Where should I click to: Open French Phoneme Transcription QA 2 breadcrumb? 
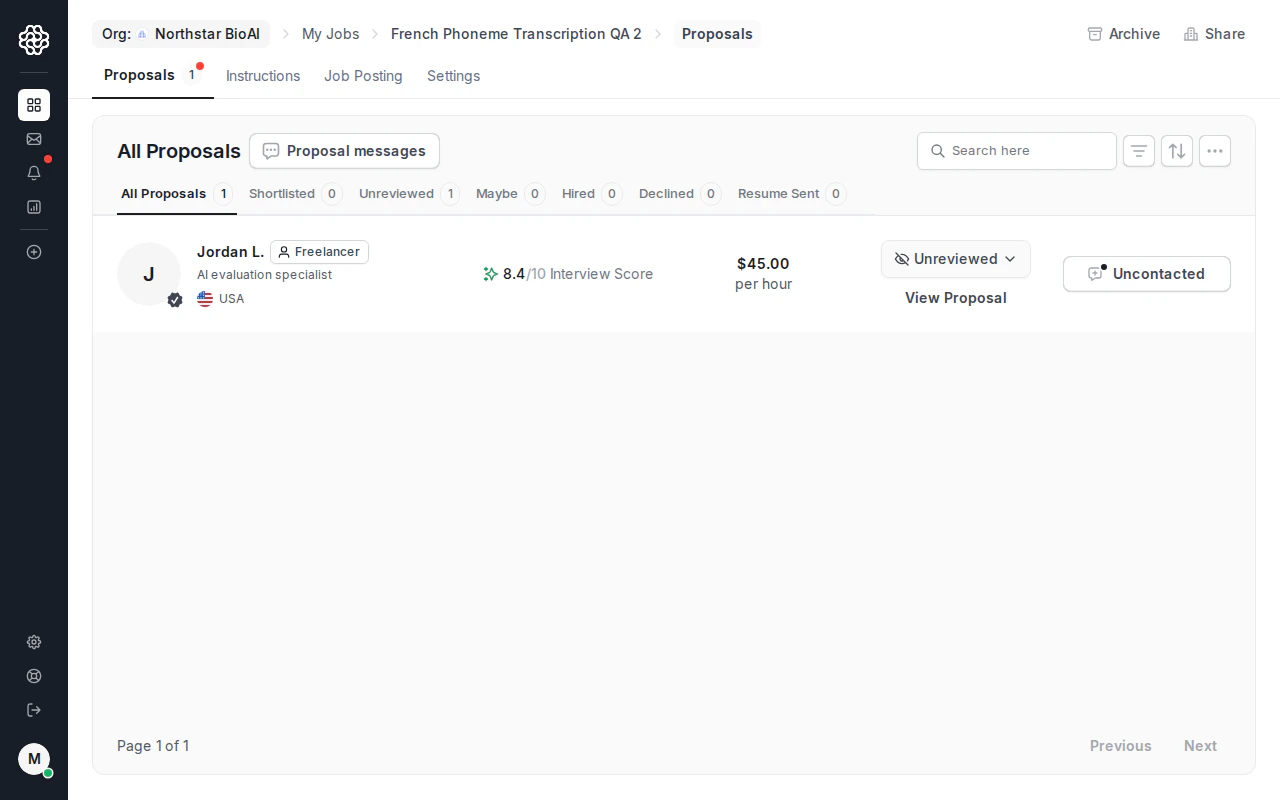tap(516, 34)
